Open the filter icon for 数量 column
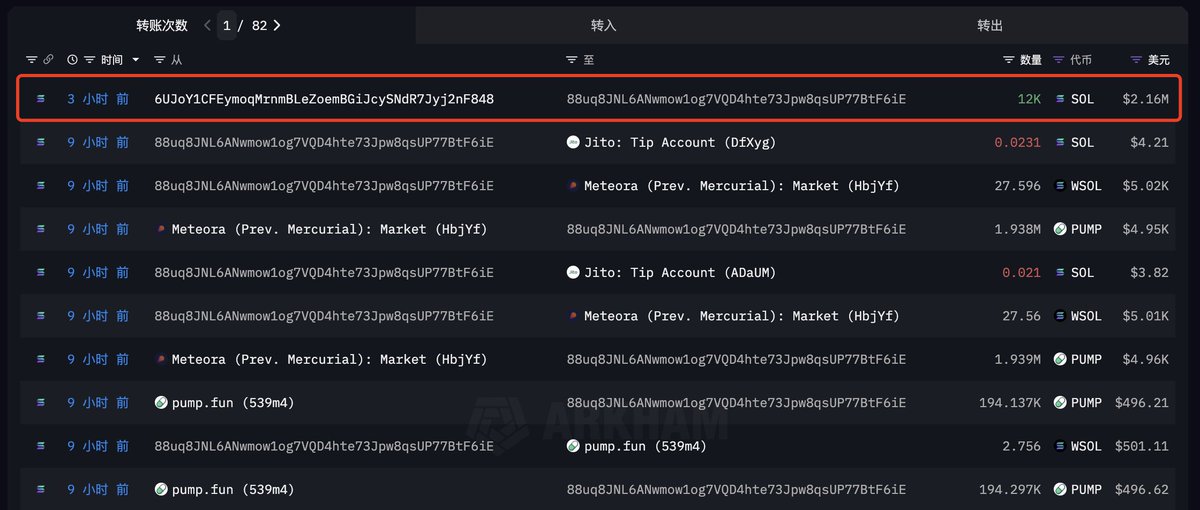The width and height of the screenshot is (1200, 510). click(x=1009, y=60)
